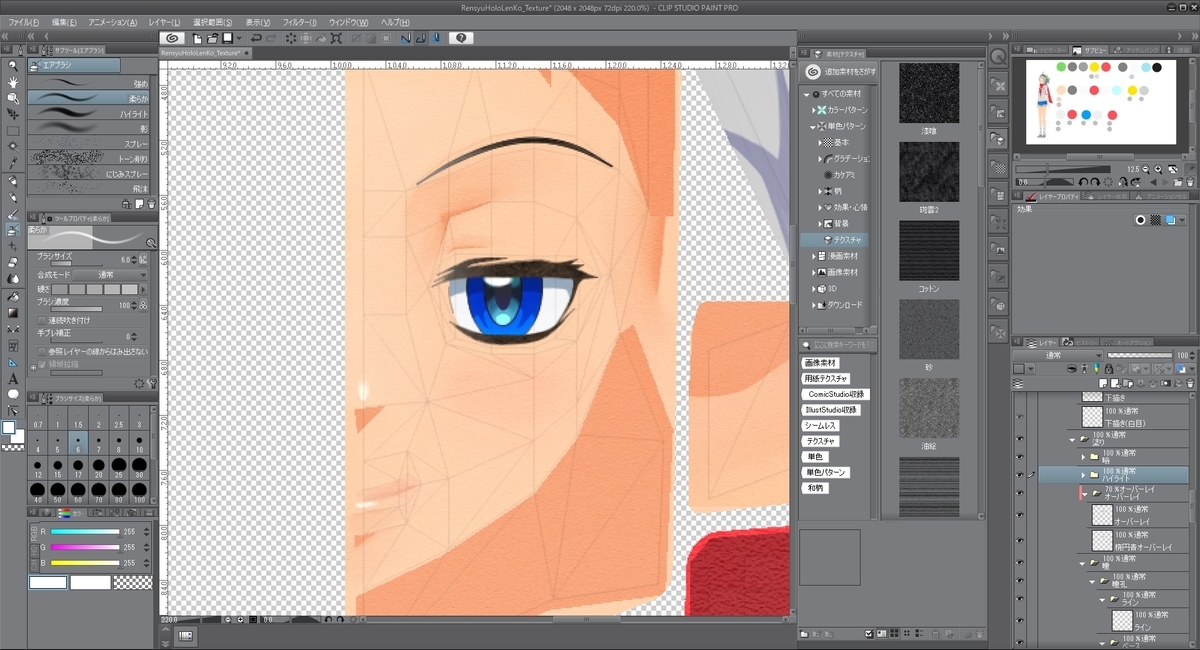Image resolution: width=1200 pixels, height=650 pixels.
Task: Select the rectangular Selection tool
Action: (13, 131)
